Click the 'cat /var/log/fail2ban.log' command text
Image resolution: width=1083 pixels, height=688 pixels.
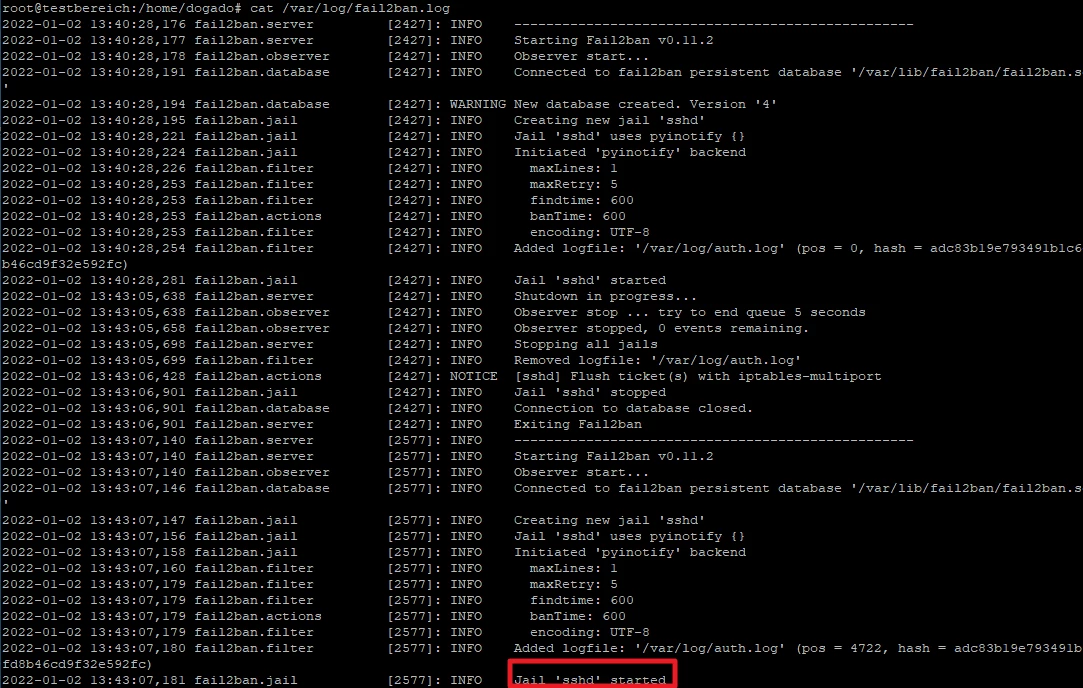point(349,8)
